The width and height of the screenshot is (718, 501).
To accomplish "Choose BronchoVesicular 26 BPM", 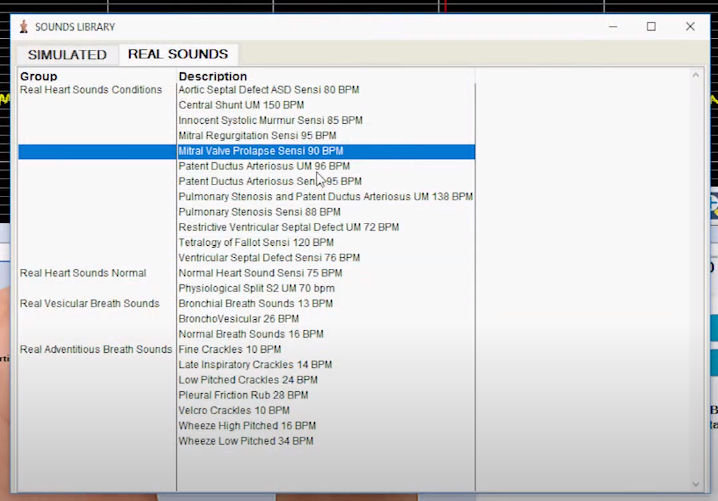I will (x=239, y=319).
